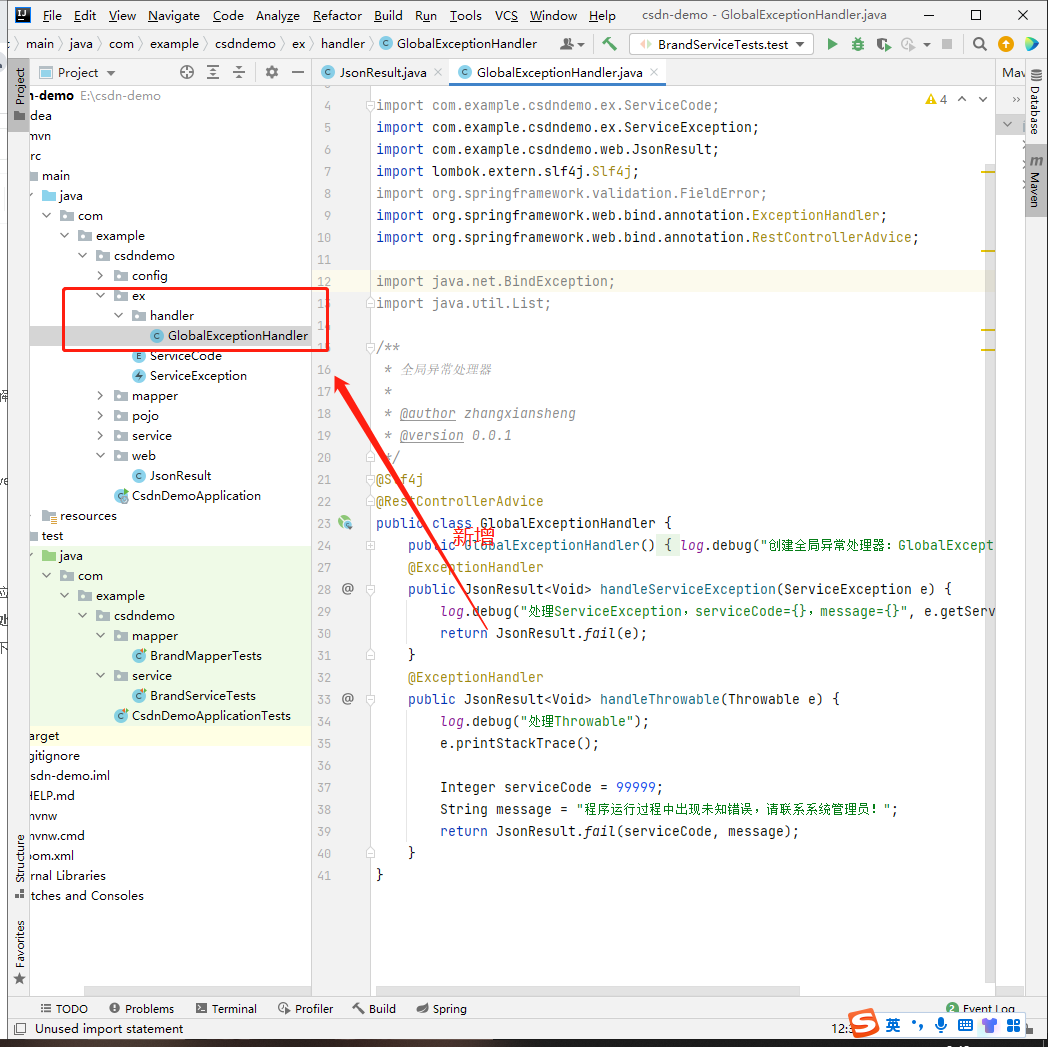The image size is (1048, 1047).
Task: Expand the main mapper package folder
Action: [100, 396]
